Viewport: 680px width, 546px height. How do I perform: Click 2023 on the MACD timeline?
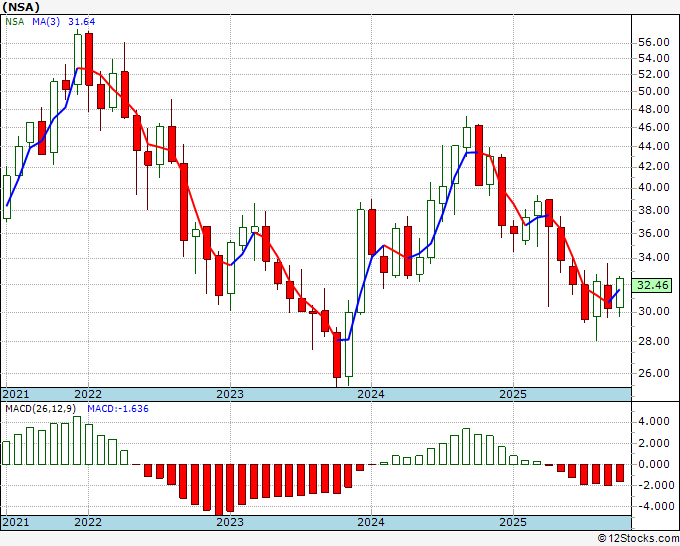(230, 522)
